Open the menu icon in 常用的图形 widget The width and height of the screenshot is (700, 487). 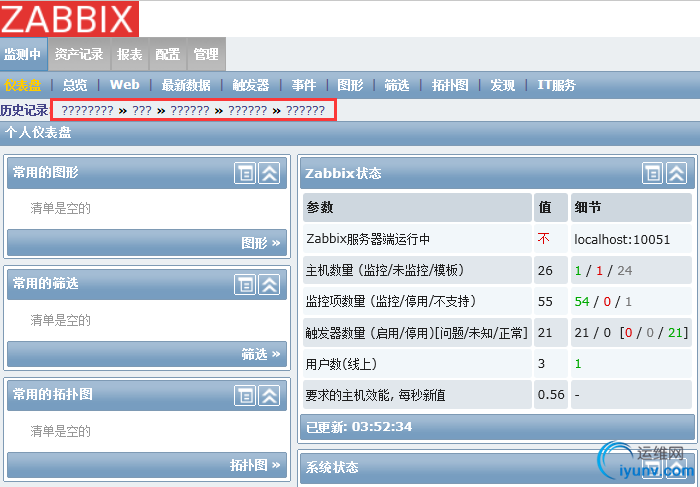[x=245, y=173]
